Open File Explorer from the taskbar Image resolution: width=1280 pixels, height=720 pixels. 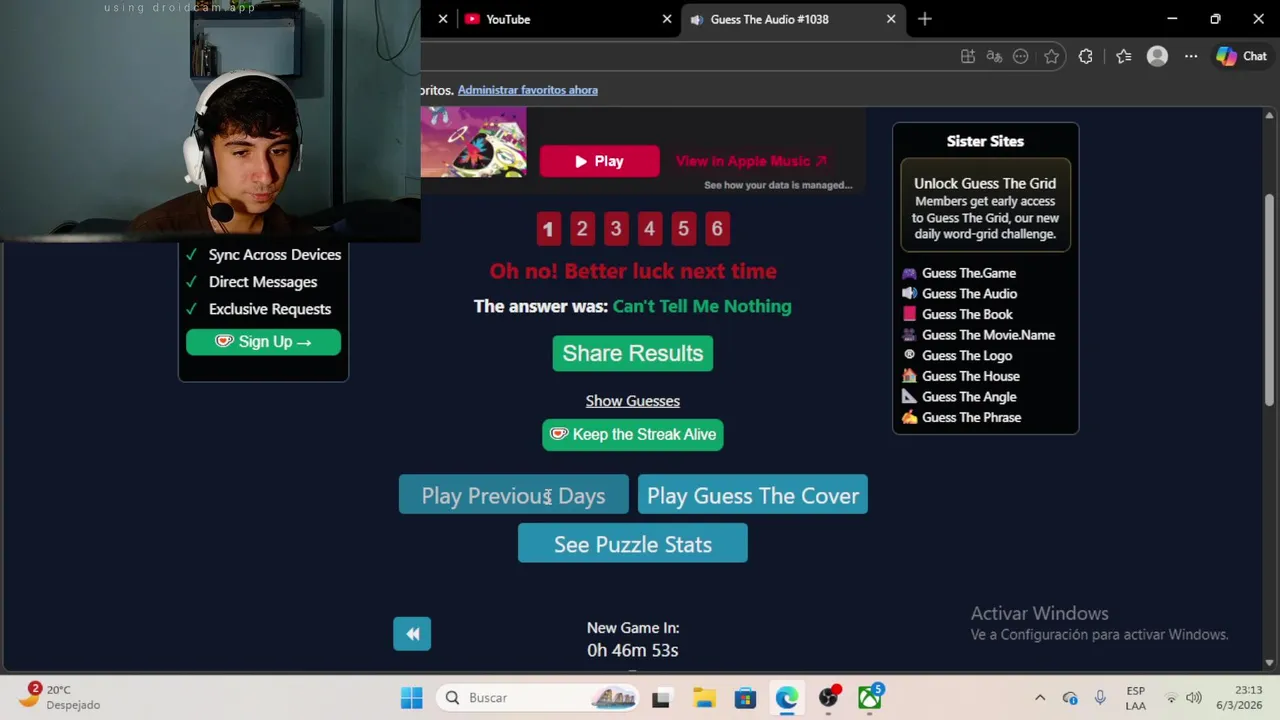(x=704, y=698)
